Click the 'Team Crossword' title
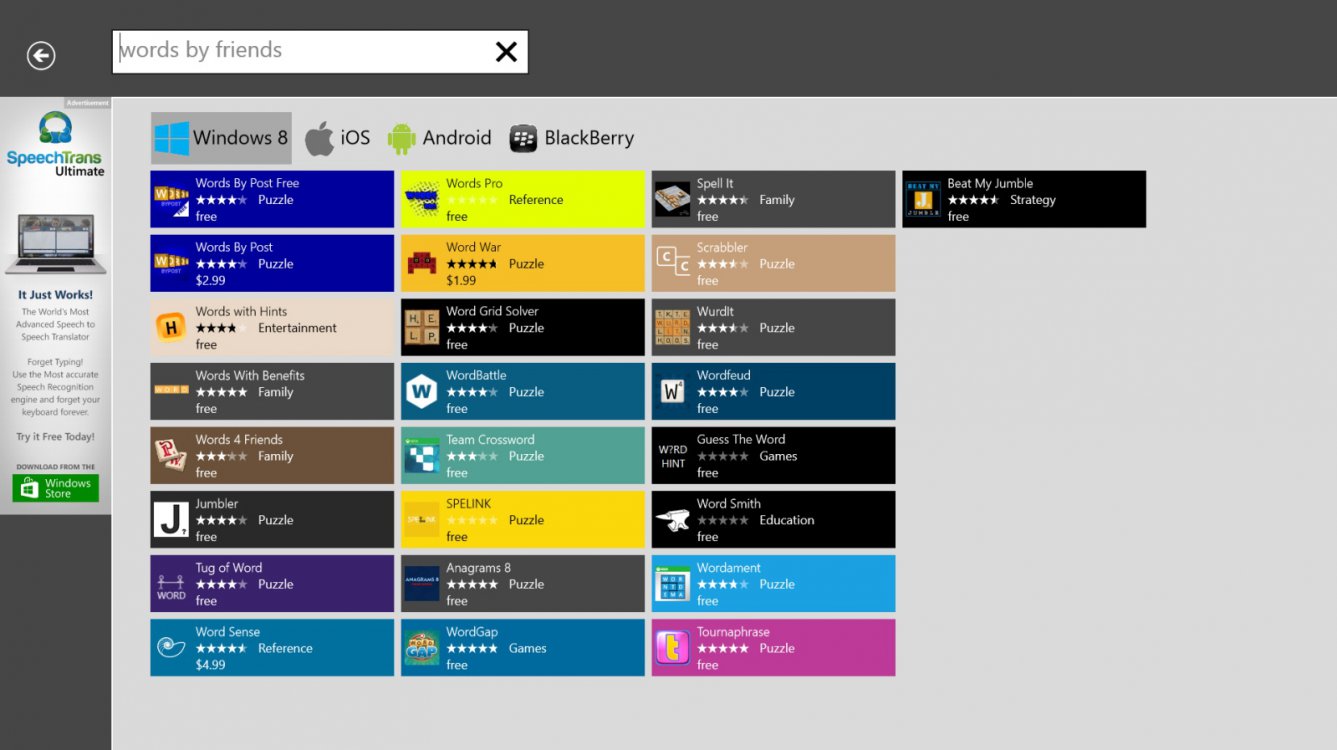 (490, 439)
